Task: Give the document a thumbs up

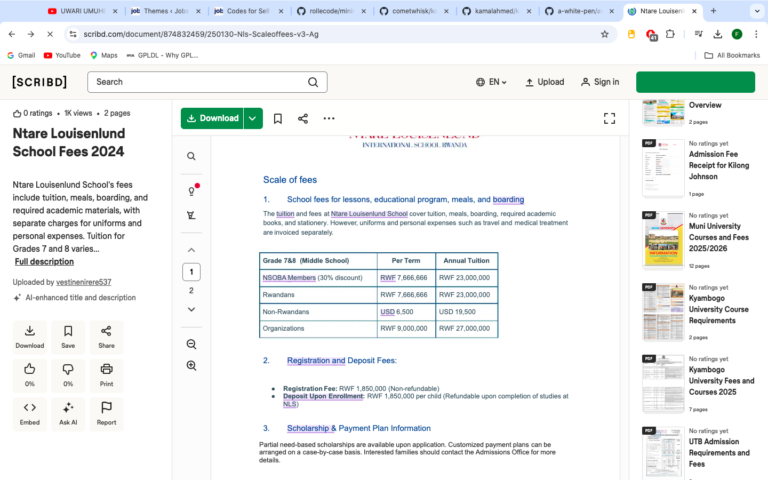Action: (x=30, y=376)
